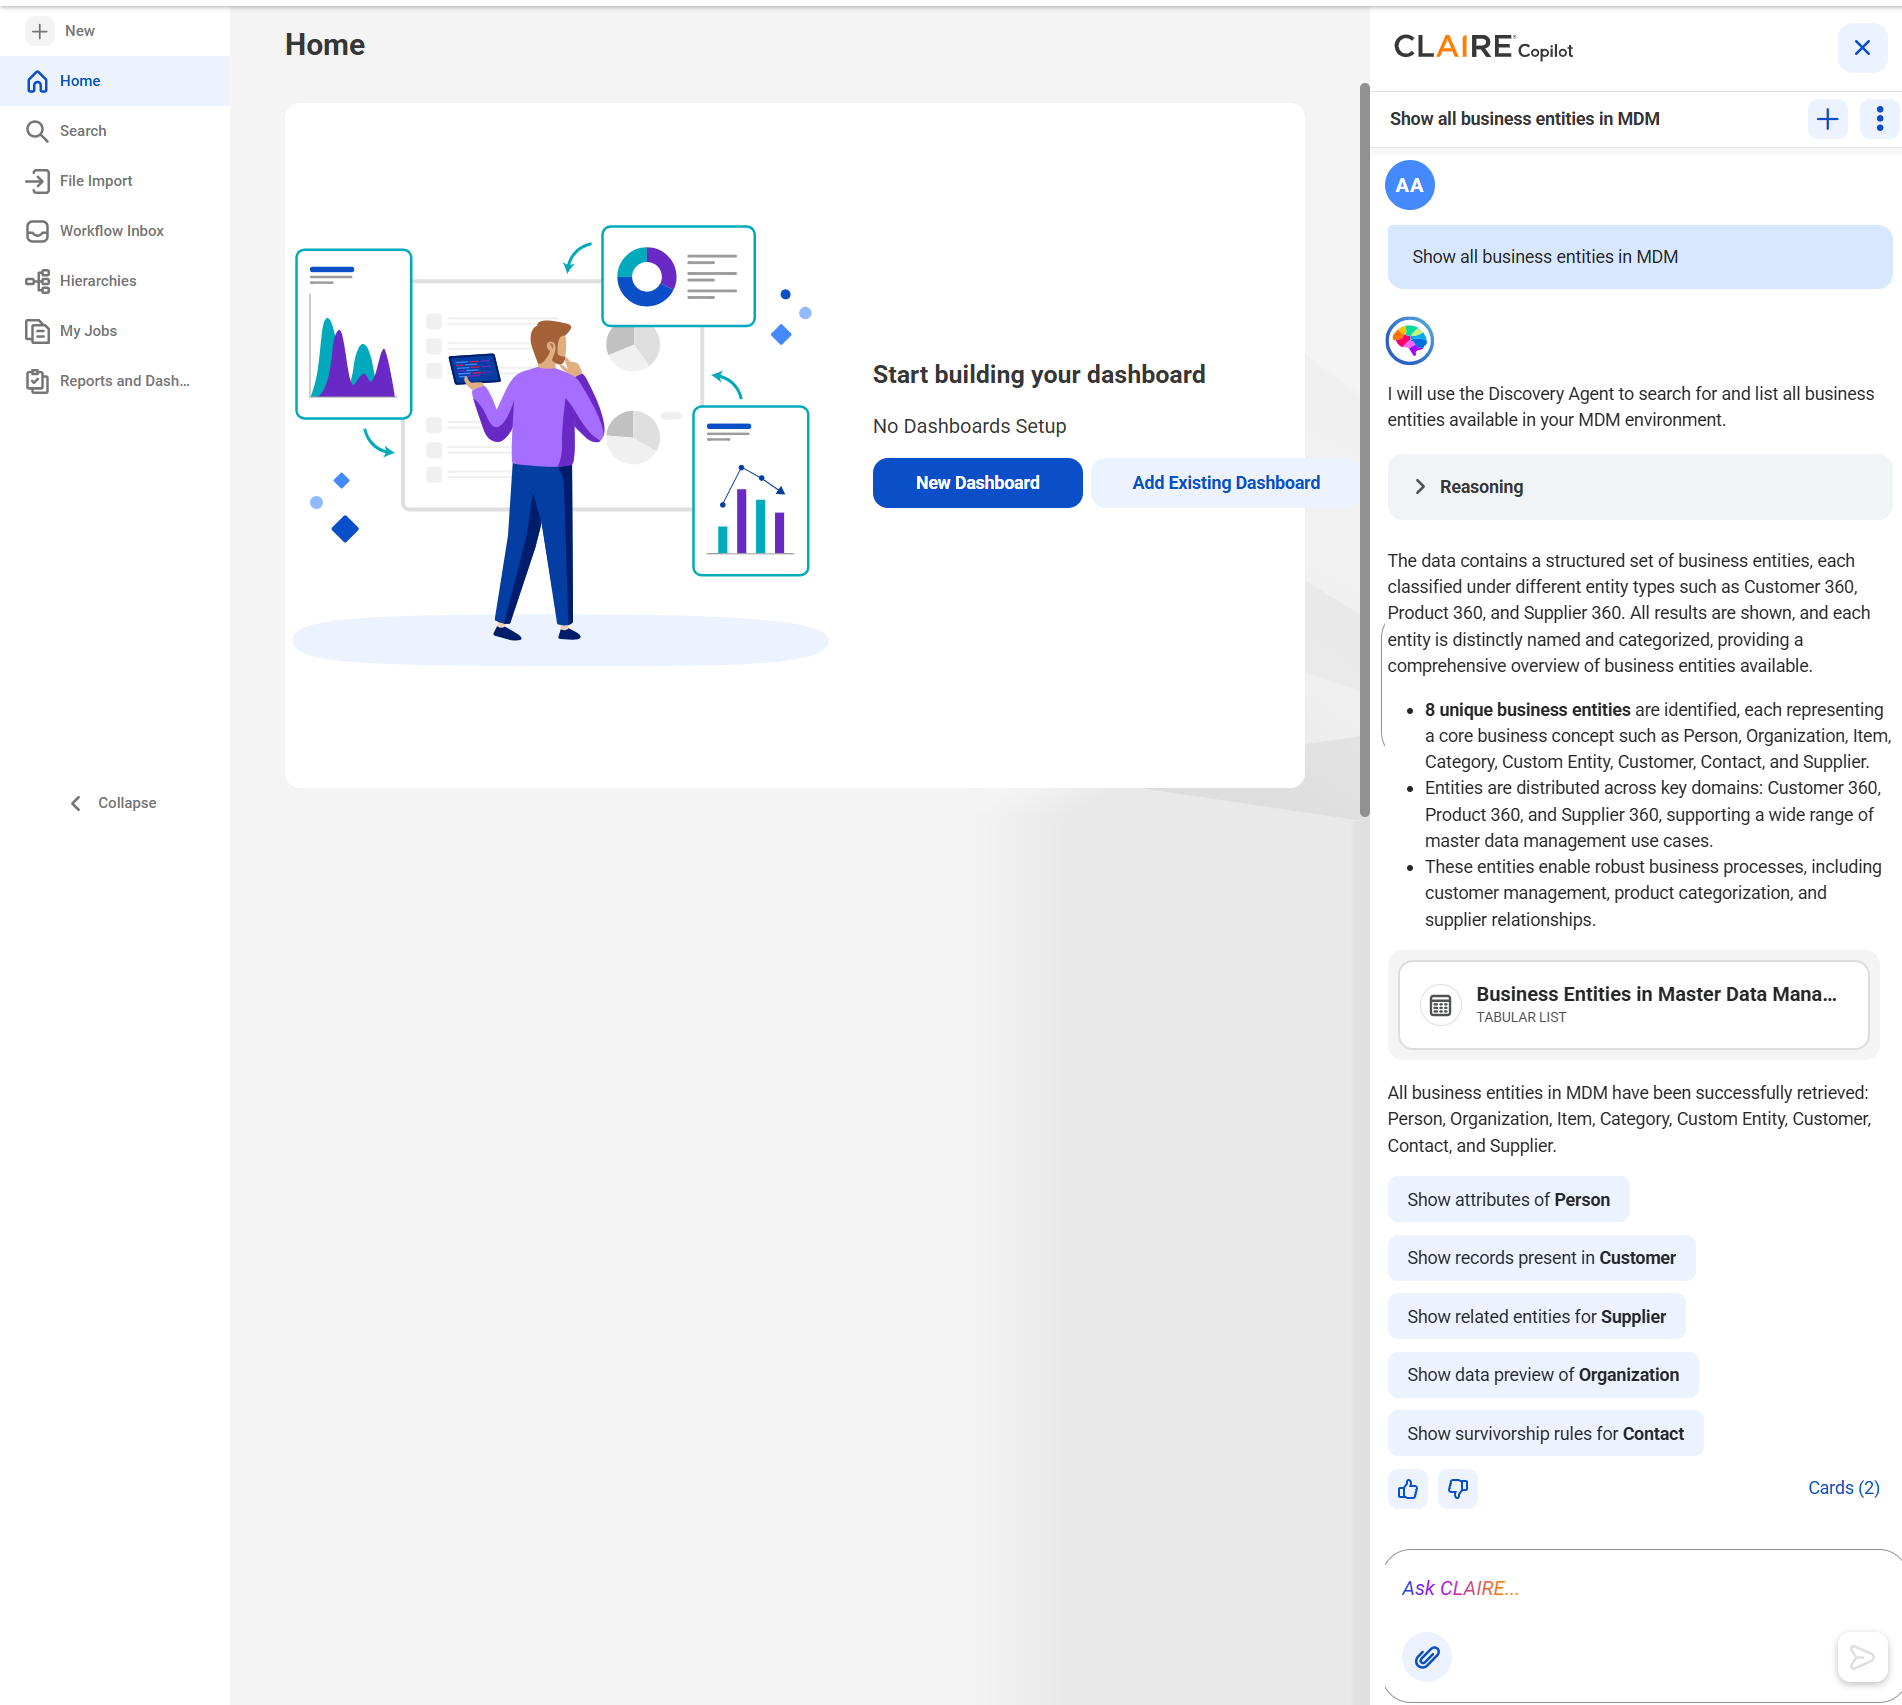Click the dashboard illustration image

point(560,445)
